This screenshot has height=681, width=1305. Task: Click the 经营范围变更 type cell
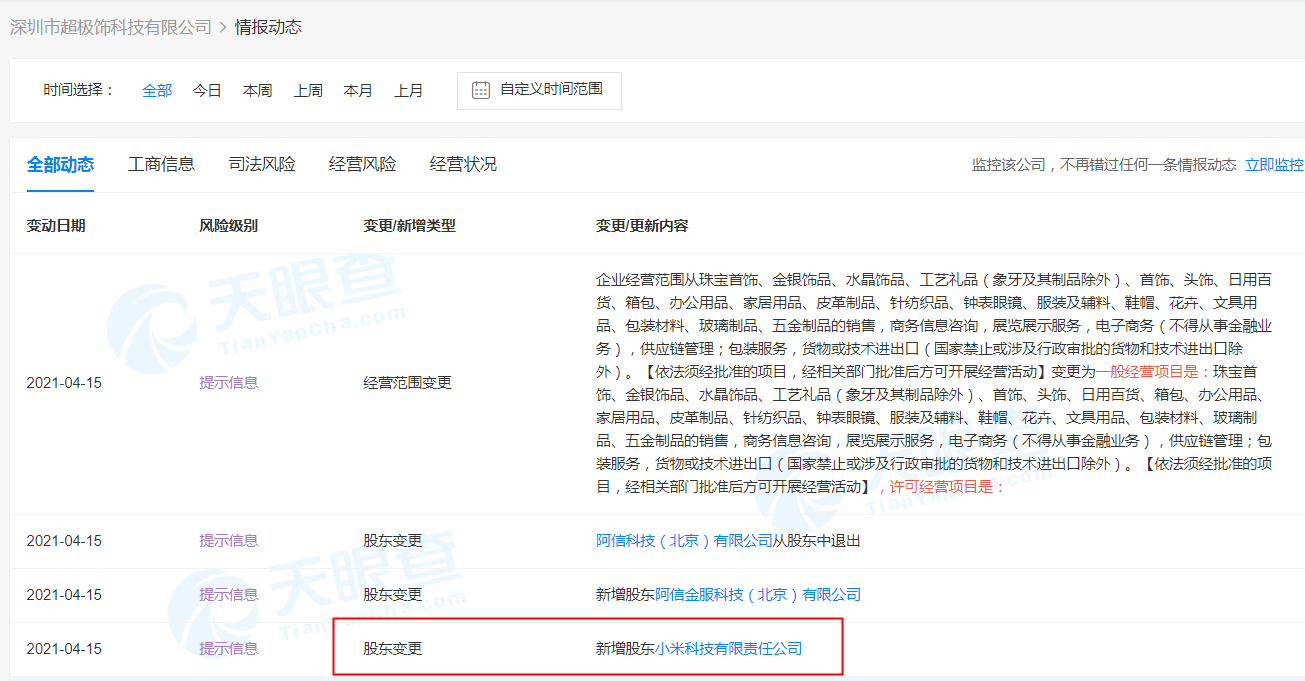[x=407, y=382]
